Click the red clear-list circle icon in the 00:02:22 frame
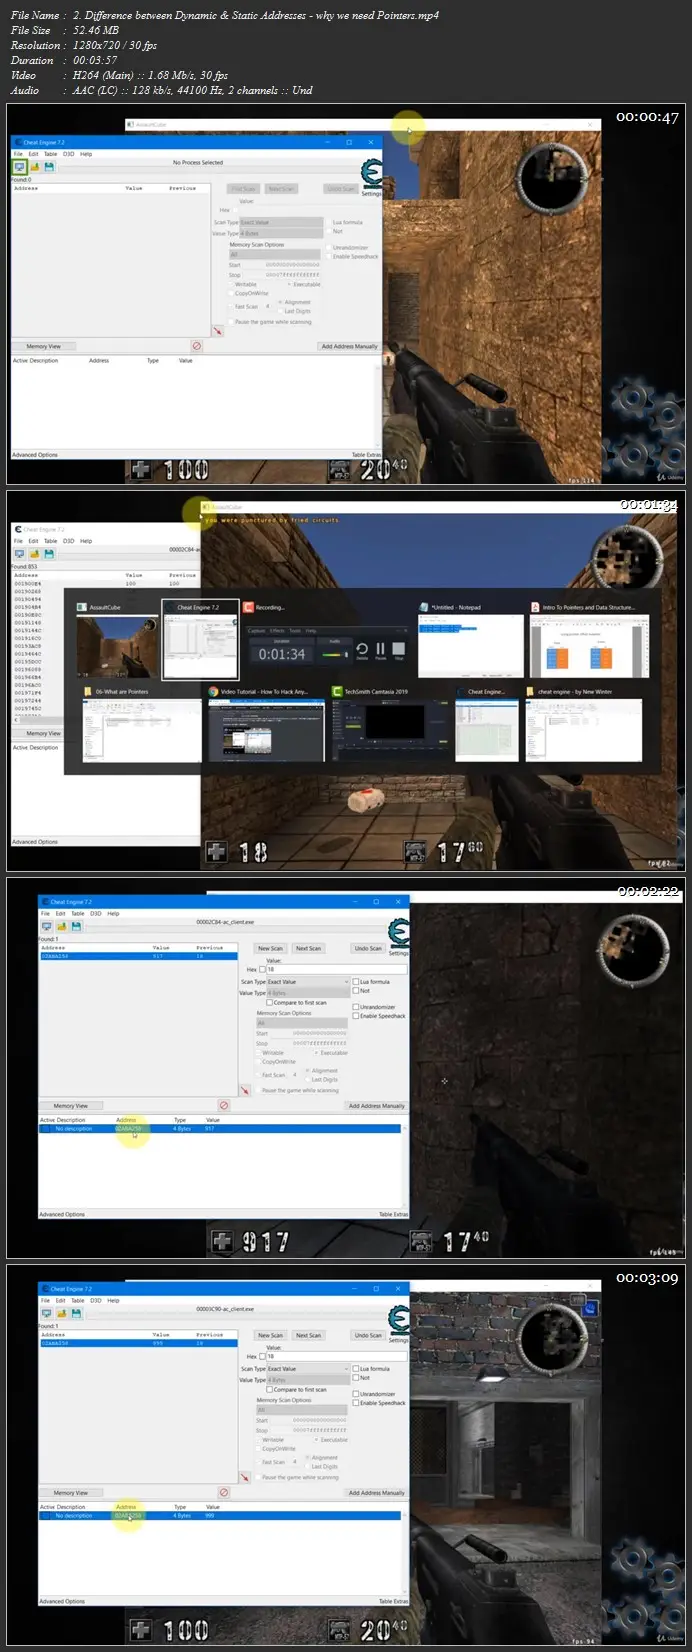This screenshot has height=1652, width=692. 223,1105
